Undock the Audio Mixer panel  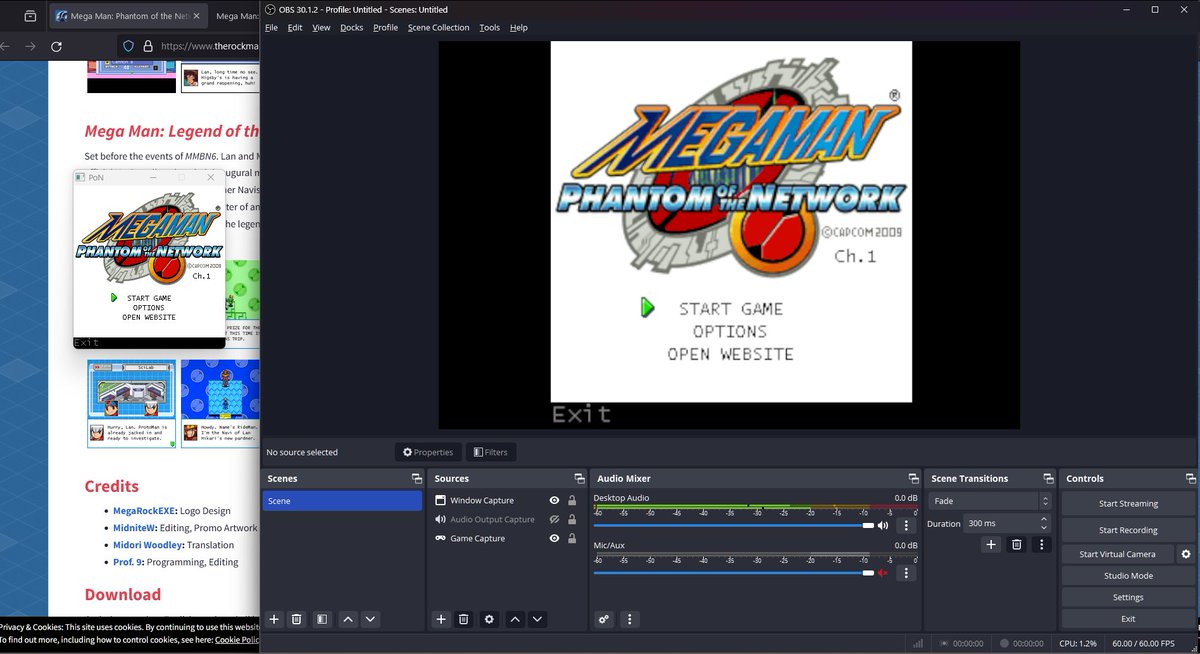[x=913, y=479]
